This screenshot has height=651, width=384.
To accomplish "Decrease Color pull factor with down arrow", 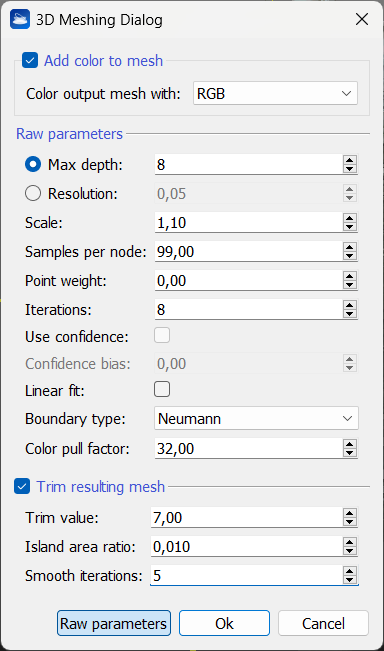I will (x=350, y=453).
